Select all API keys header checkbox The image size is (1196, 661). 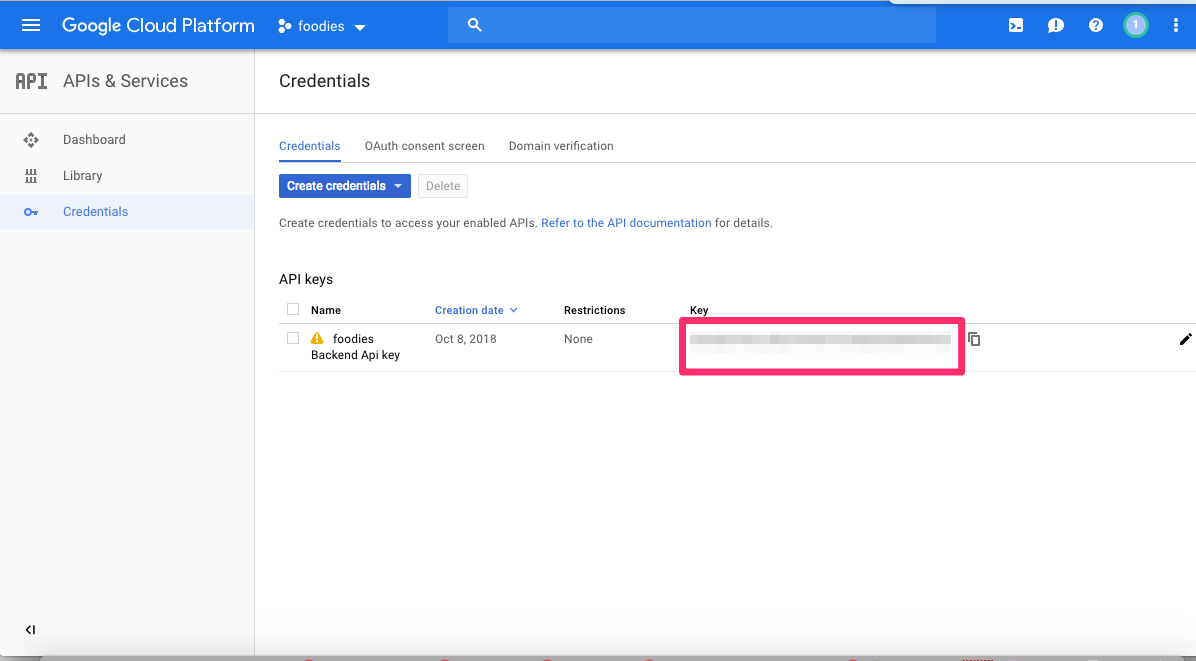(293, 309)
